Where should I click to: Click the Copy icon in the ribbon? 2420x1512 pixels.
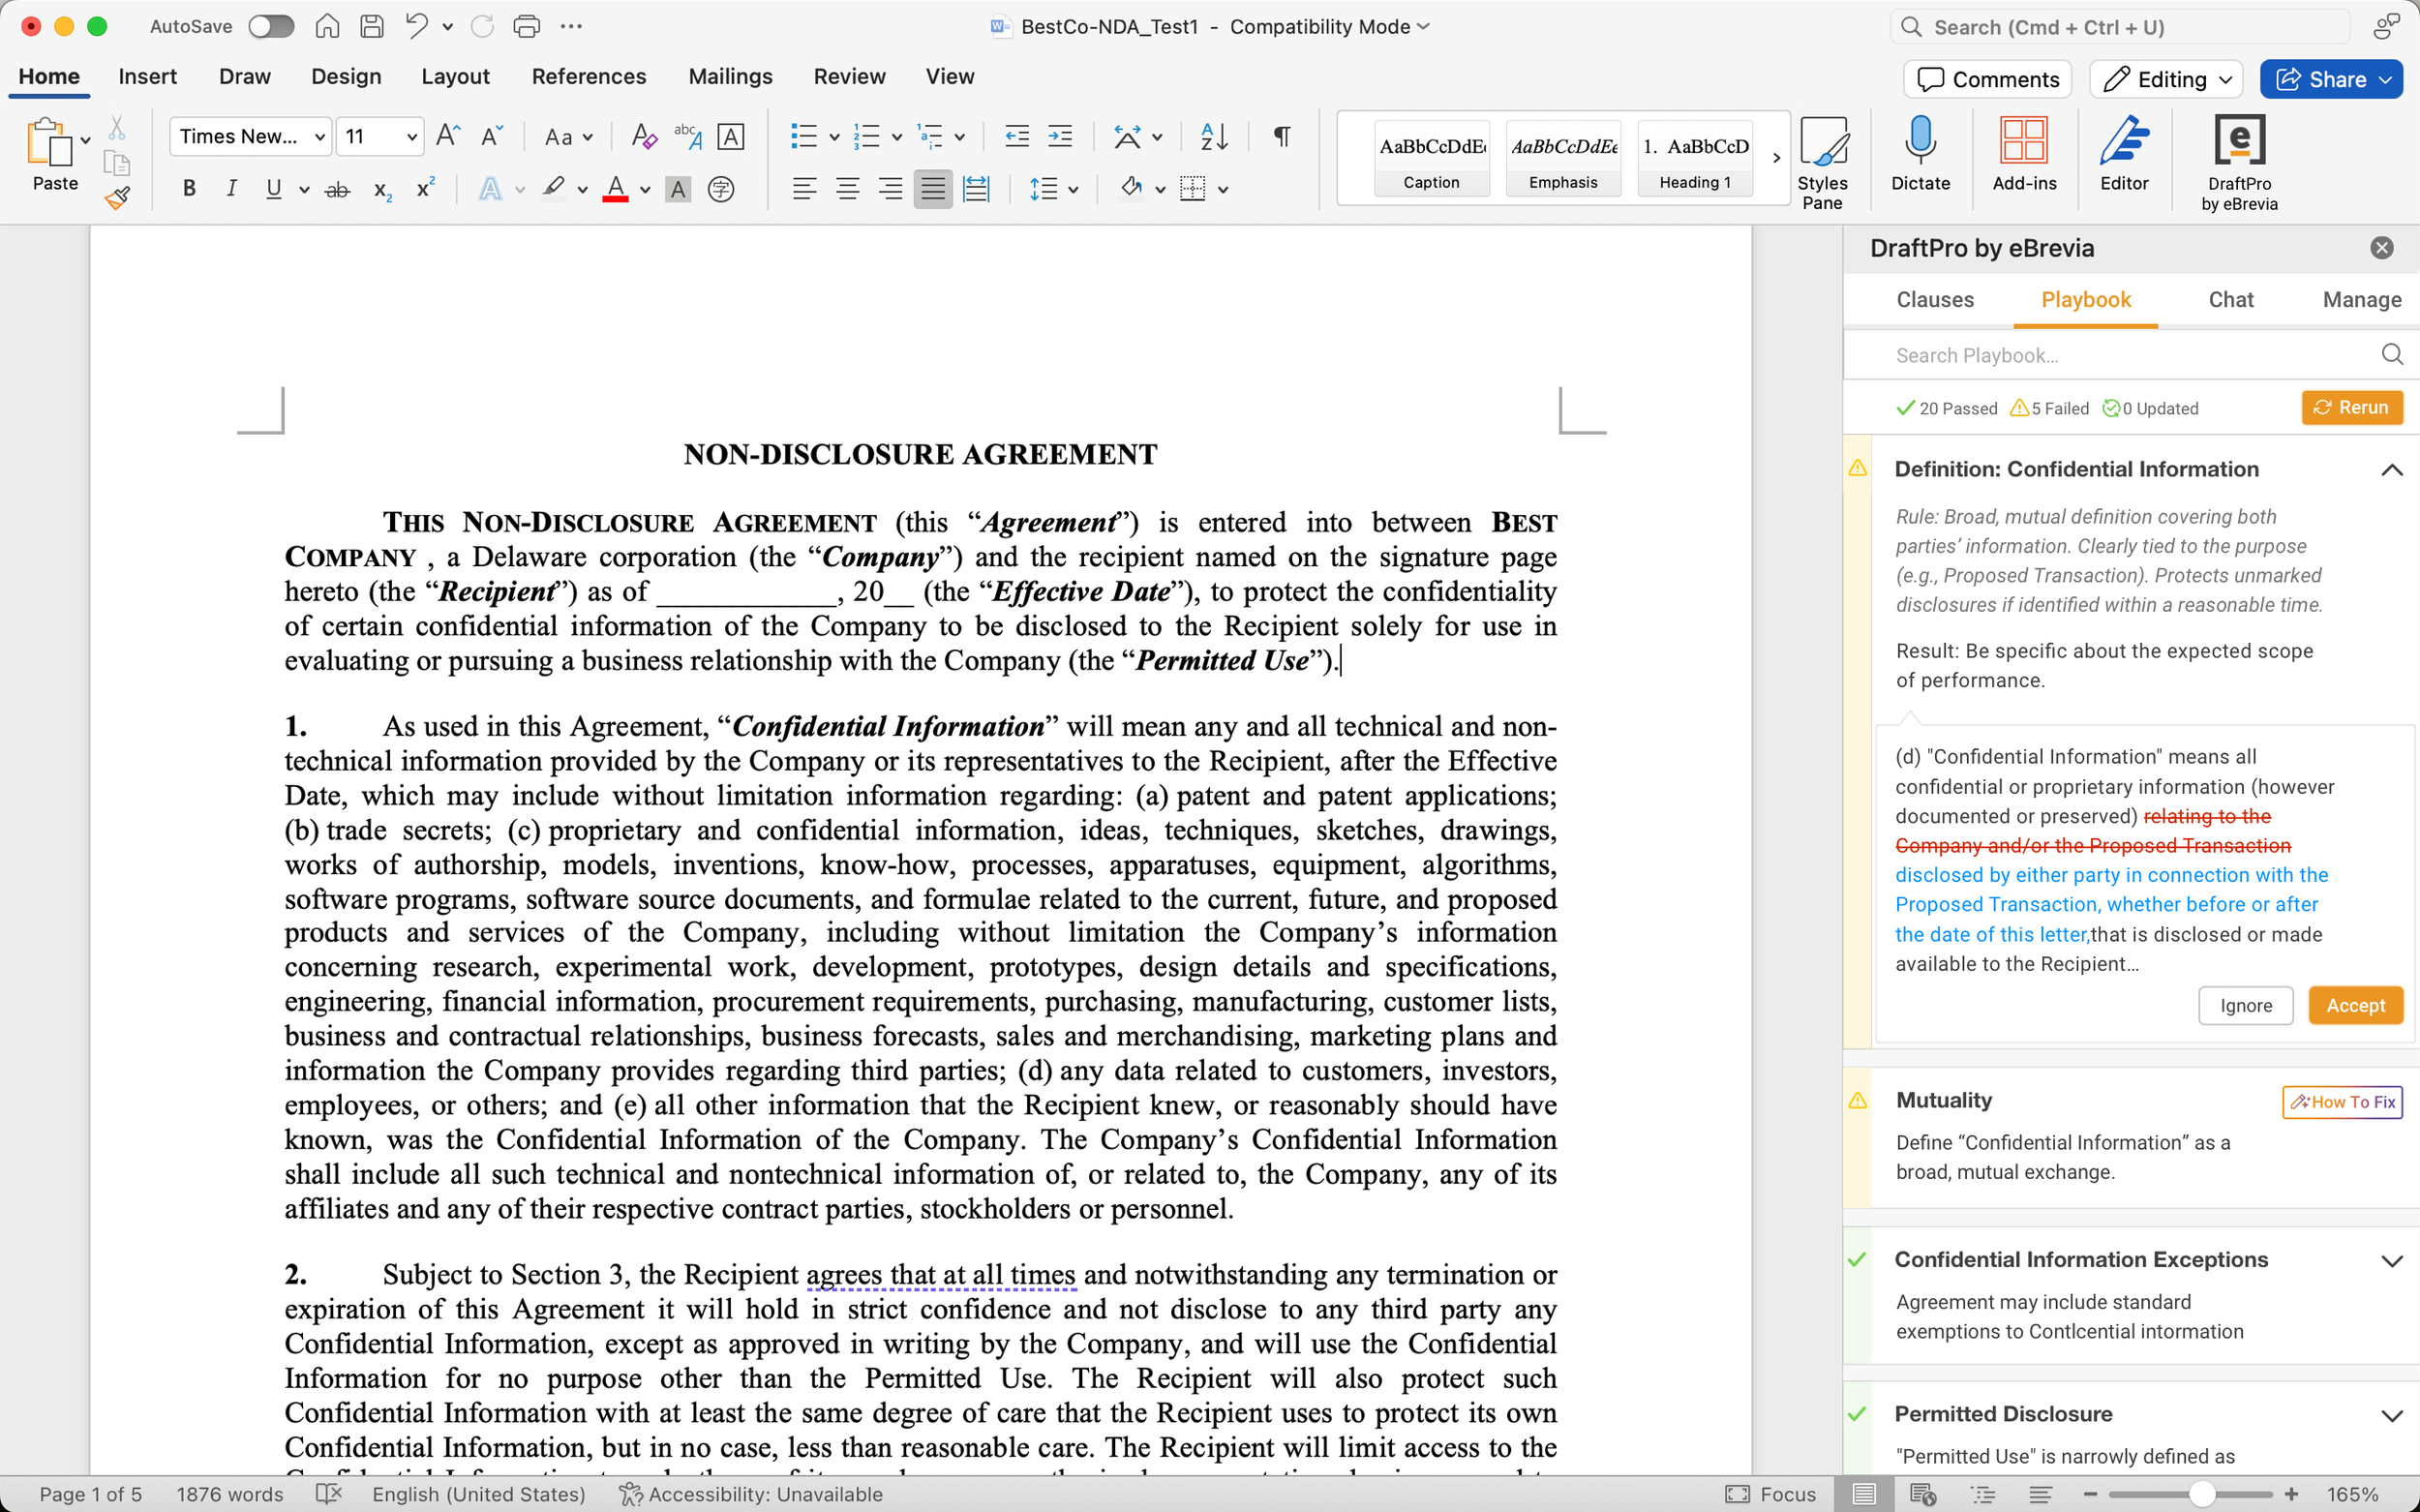(x=117, y=163)
